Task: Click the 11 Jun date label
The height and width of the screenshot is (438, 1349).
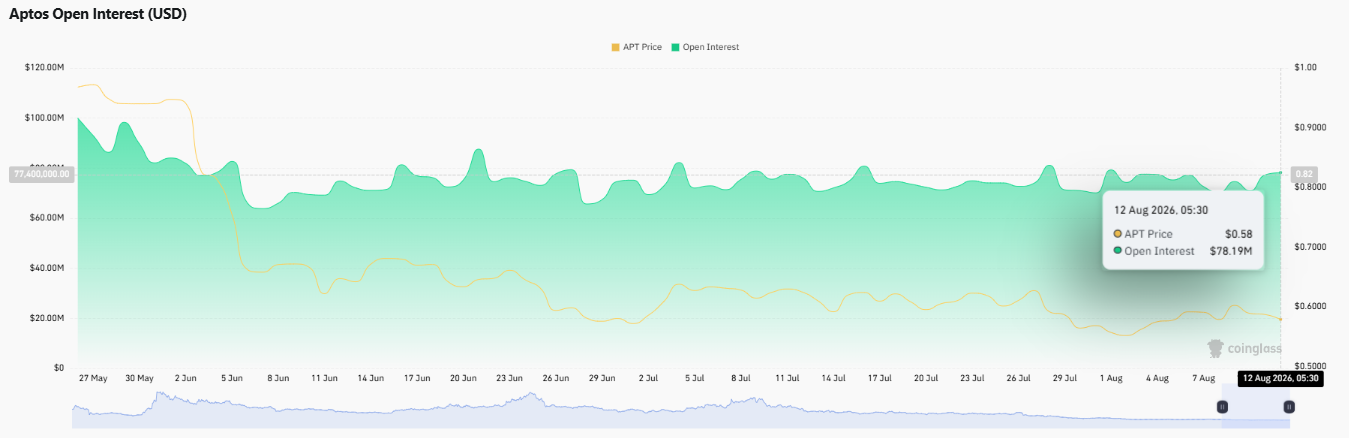Action: tap(323, 379)
